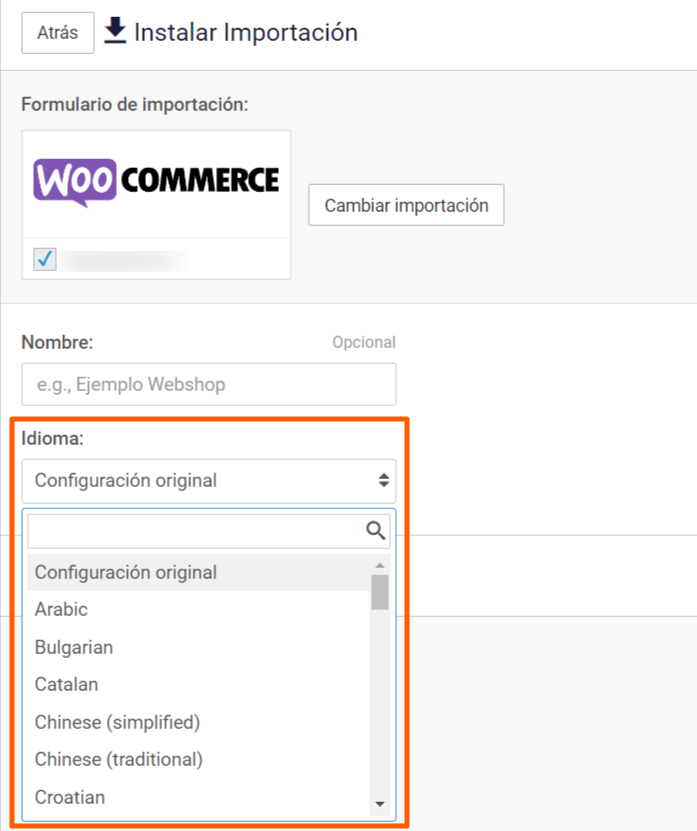Click the language search box
The image size is (697, 831).
pos(209,531)
